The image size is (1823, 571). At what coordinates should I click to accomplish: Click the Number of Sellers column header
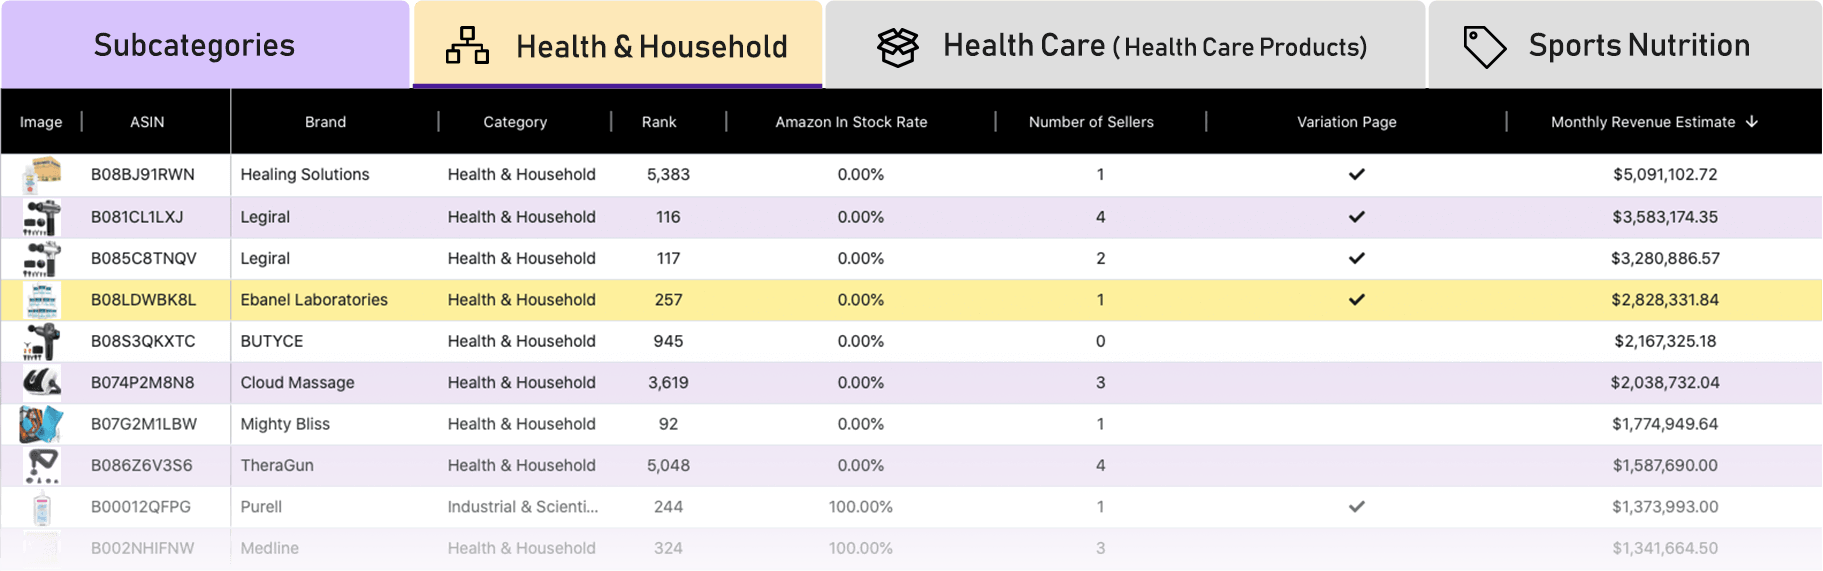point(1091,122)
